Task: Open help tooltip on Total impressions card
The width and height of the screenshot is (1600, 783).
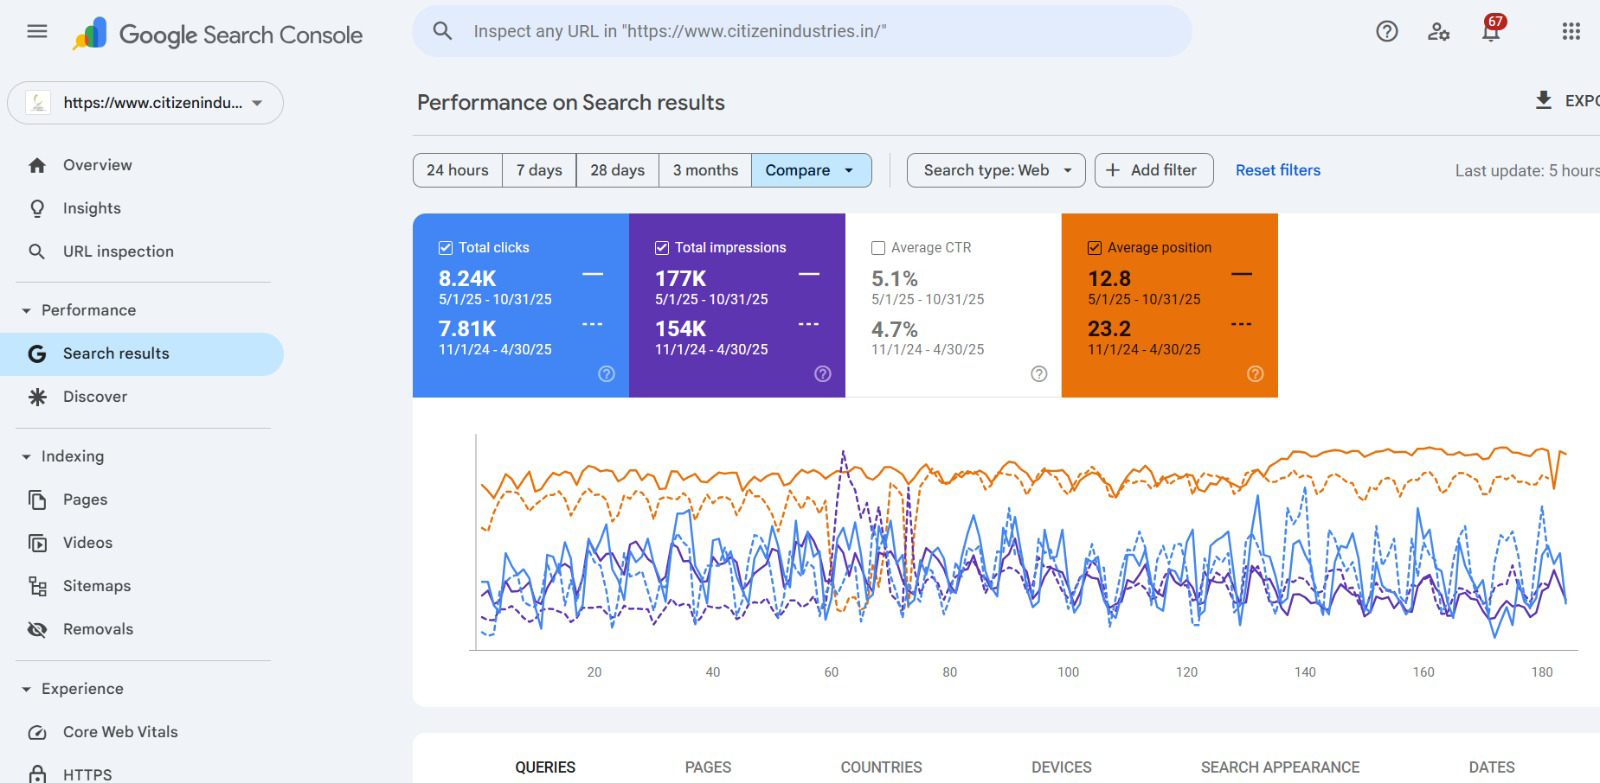Action: coord(823,374)
